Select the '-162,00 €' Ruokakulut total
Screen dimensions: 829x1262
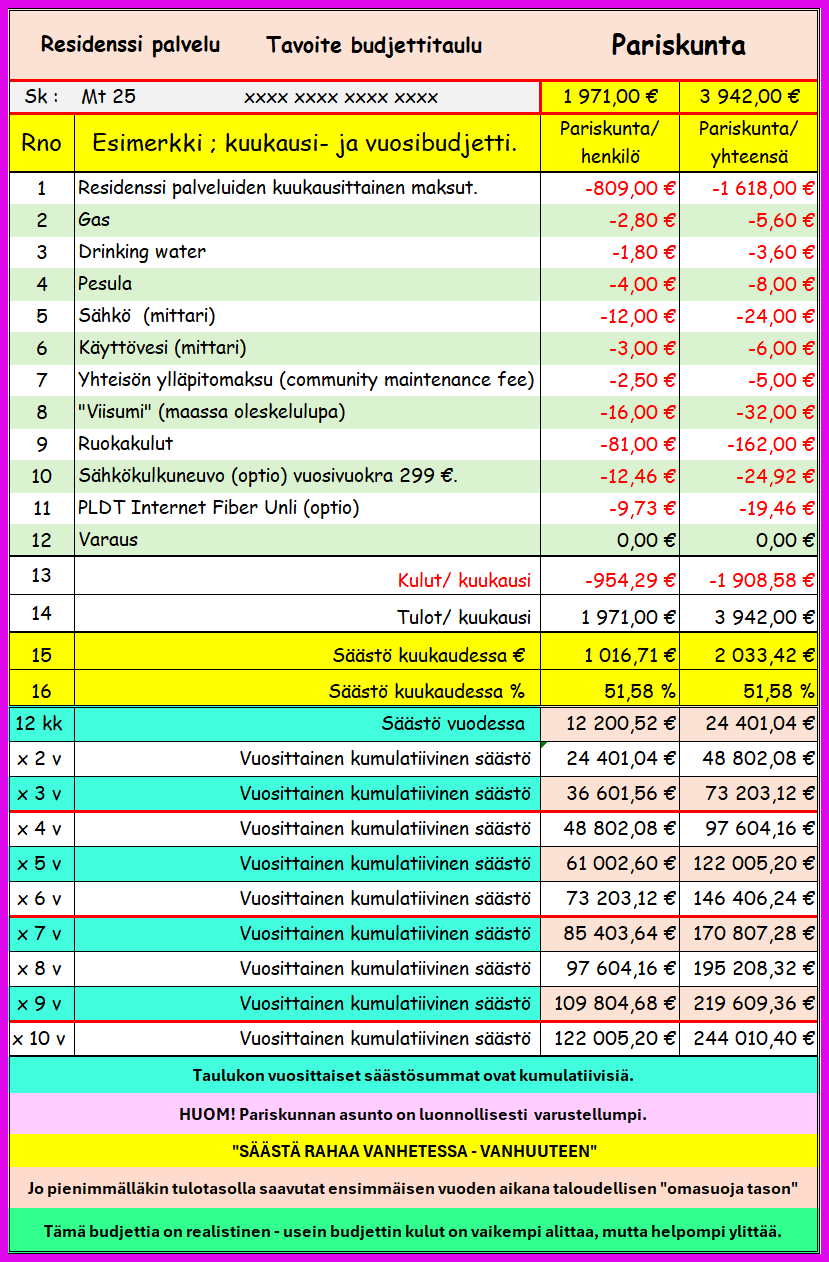749,444
